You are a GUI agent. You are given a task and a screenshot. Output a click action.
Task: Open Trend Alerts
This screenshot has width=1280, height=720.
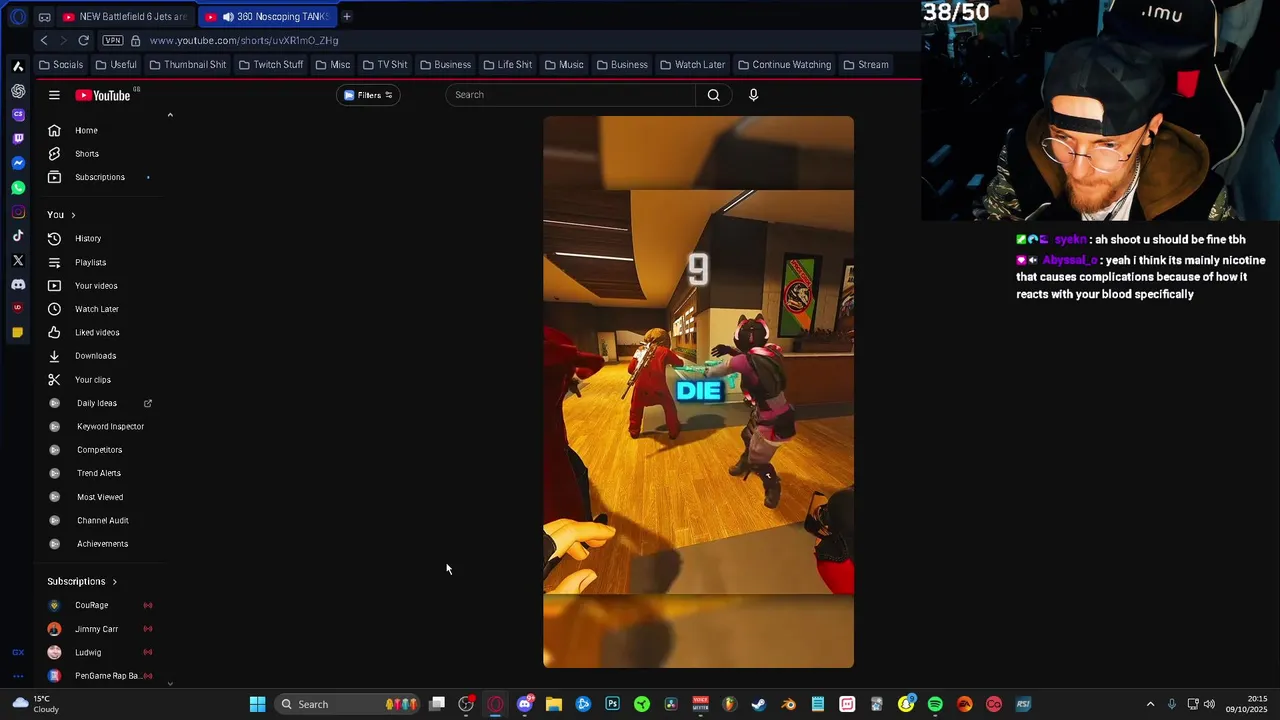(98, 473)
